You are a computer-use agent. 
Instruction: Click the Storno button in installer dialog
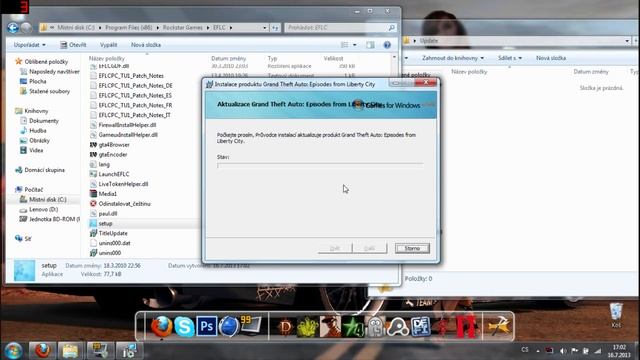[x=412, y=248]
